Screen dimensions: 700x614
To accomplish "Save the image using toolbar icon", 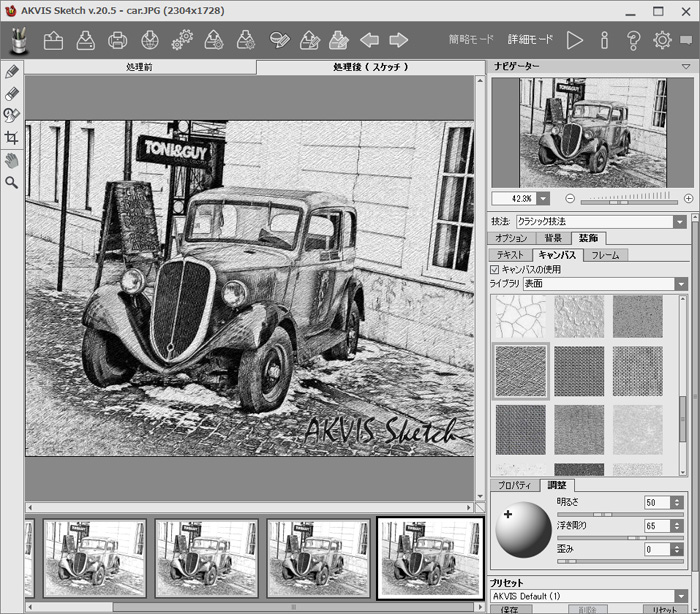I will coord(85,40).
